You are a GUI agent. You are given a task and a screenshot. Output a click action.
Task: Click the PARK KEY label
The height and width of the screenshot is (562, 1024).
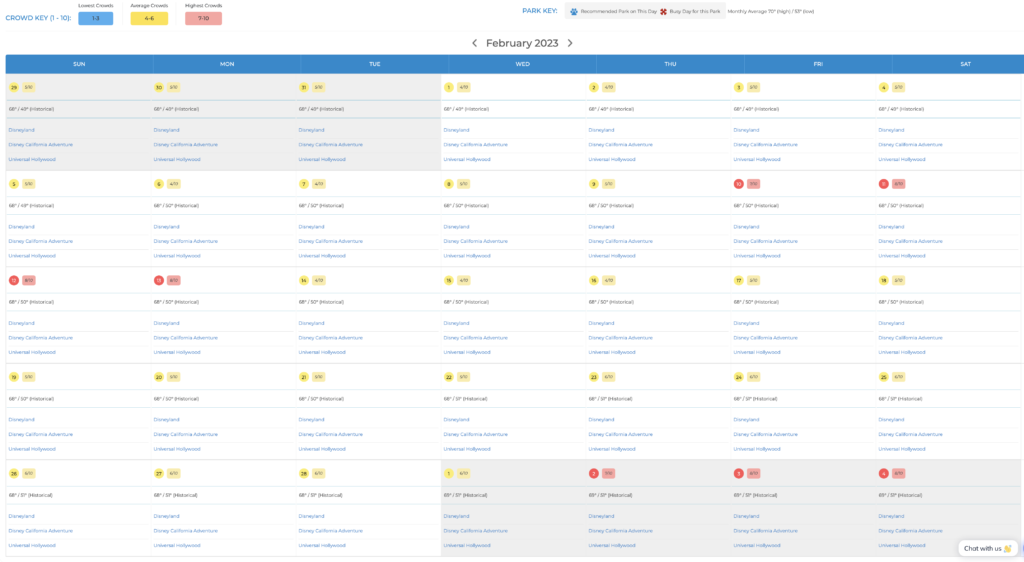539,11
